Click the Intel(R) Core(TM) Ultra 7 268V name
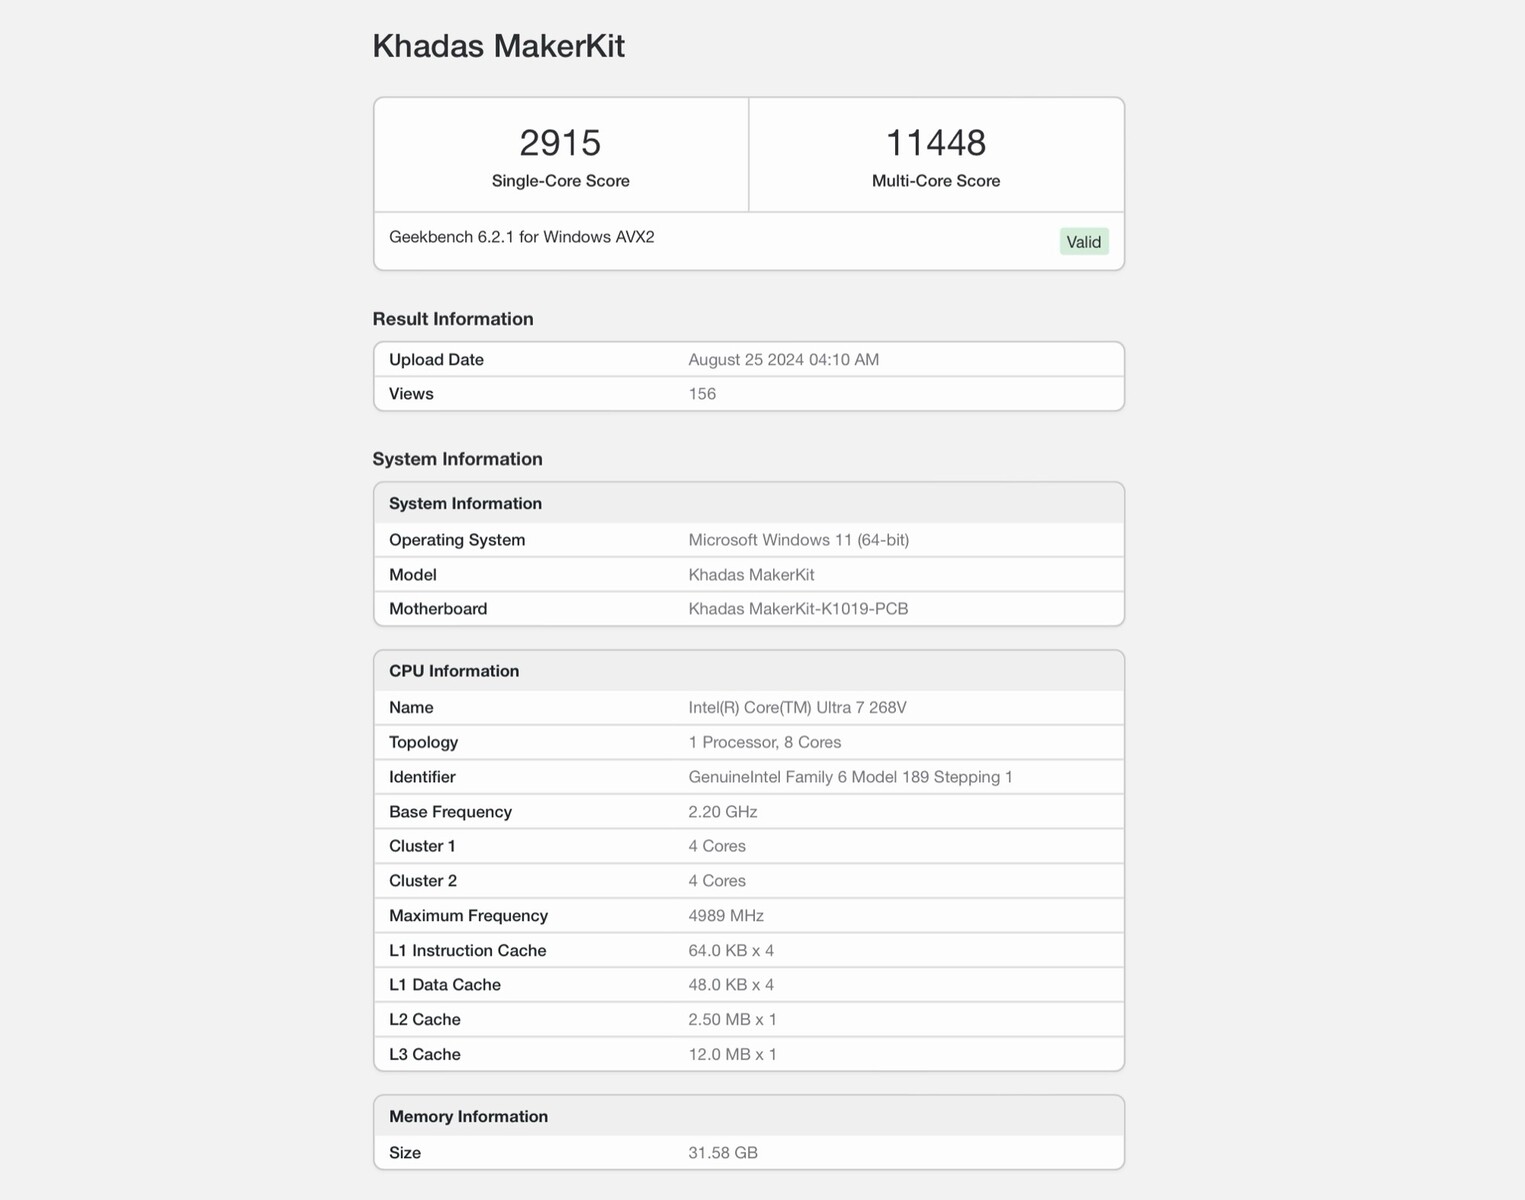Viewport: 1525px width, 1200px height. pyautogui.click(x=797, y=708)
